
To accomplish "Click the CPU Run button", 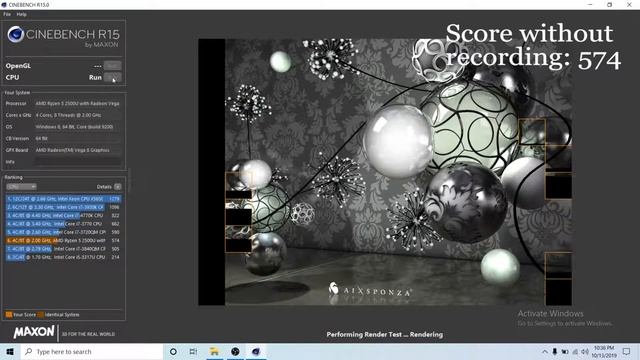I will 112,77.
